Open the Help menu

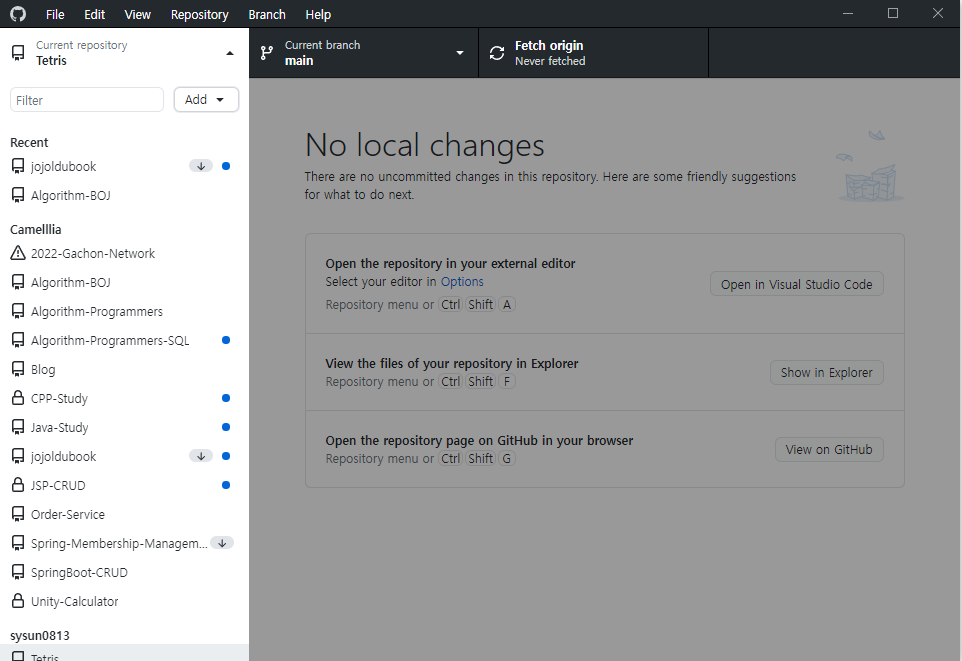pos(318,14)
